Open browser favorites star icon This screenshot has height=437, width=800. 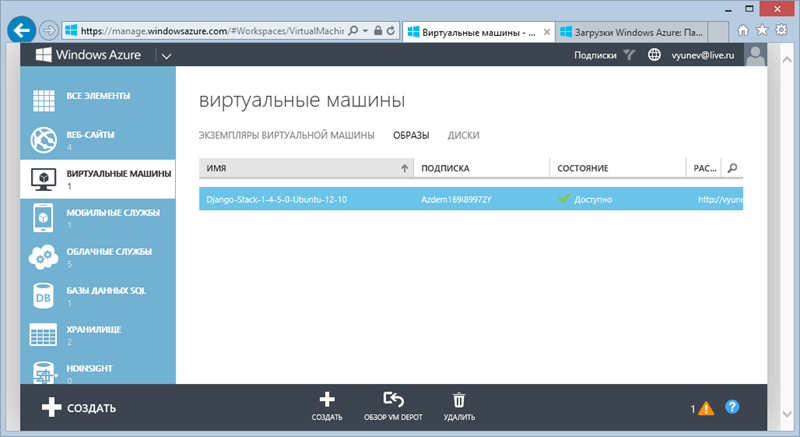(x=762, y=30)
